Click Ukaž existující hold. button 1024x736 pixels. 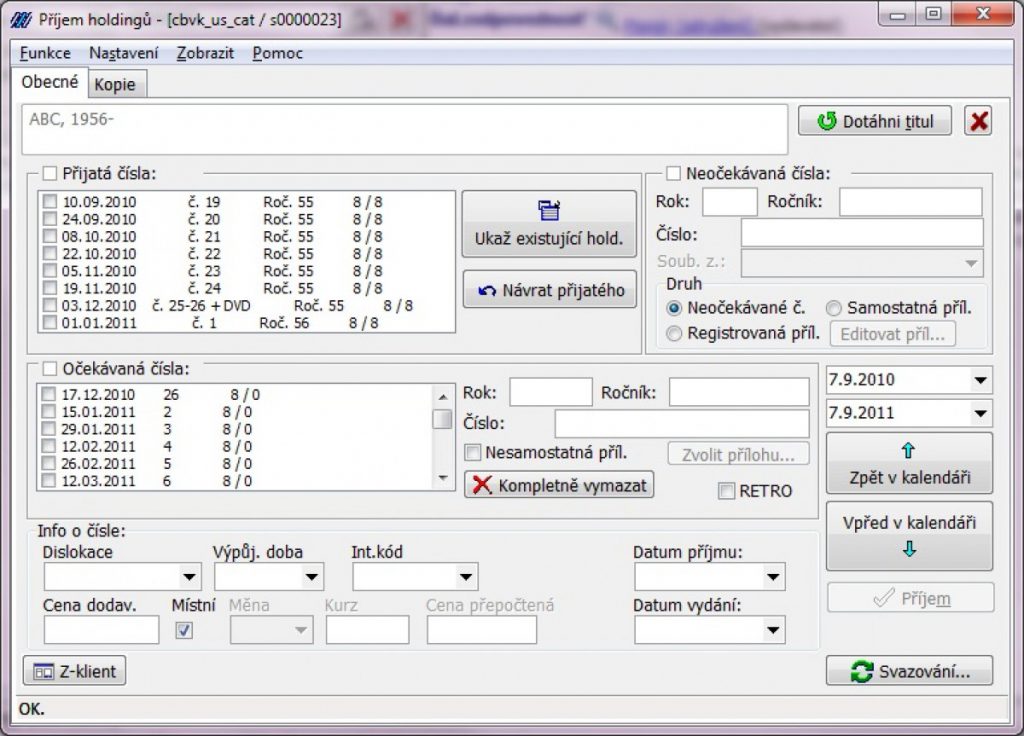549,224
